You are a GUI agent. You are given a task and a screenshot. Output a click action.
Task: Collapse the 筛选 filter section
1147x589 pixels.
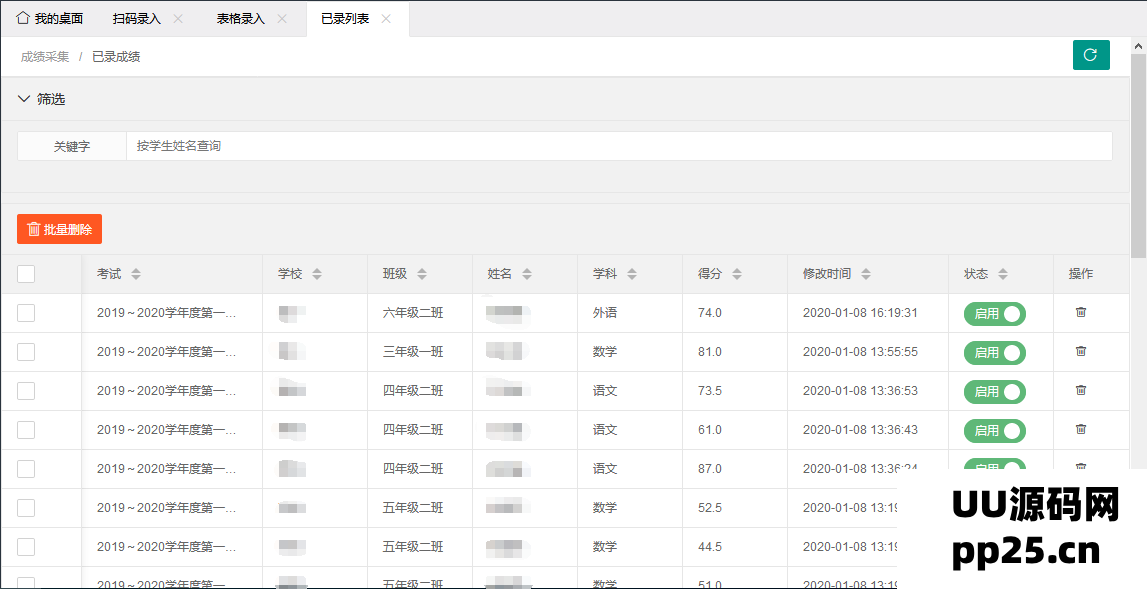click(x=25, y=99)
